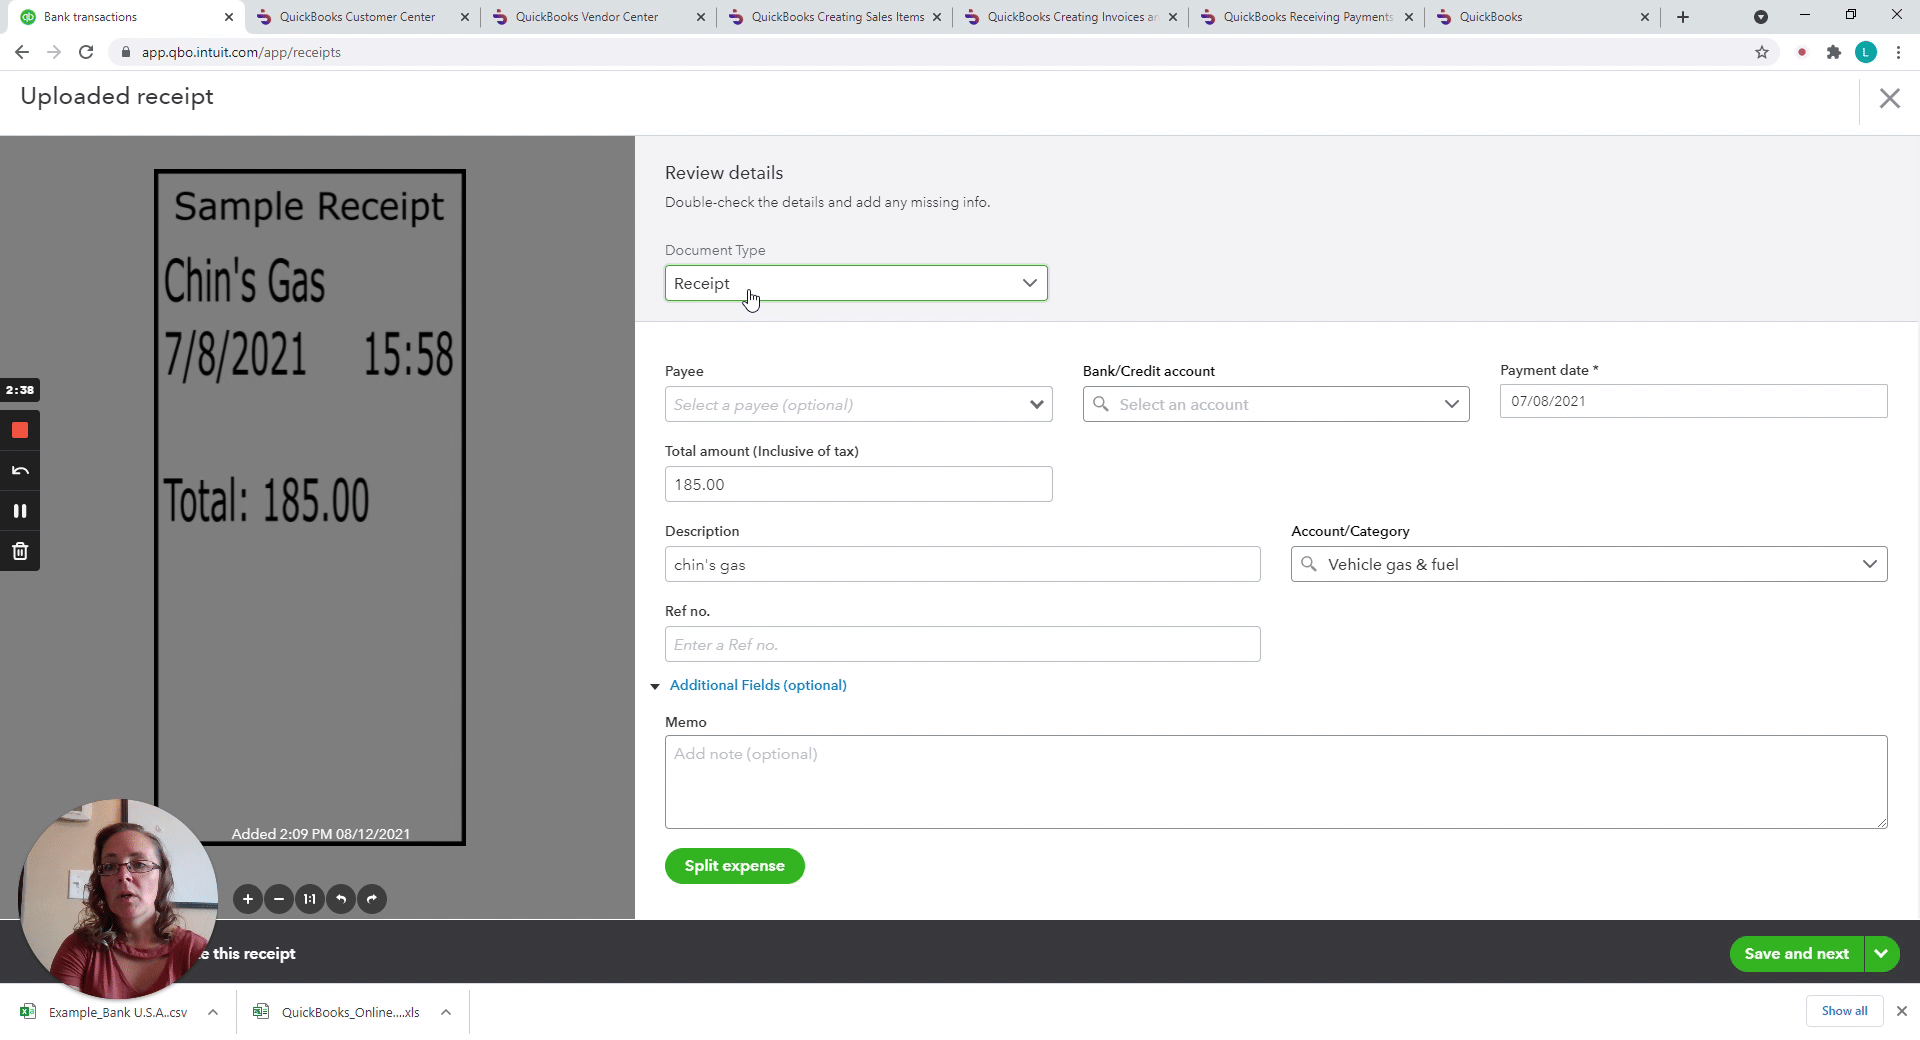The height and width of the screenshot is (1040, 1920).
Task: Reset receipt image to 1:1 scale
Action: pos(310,899)
